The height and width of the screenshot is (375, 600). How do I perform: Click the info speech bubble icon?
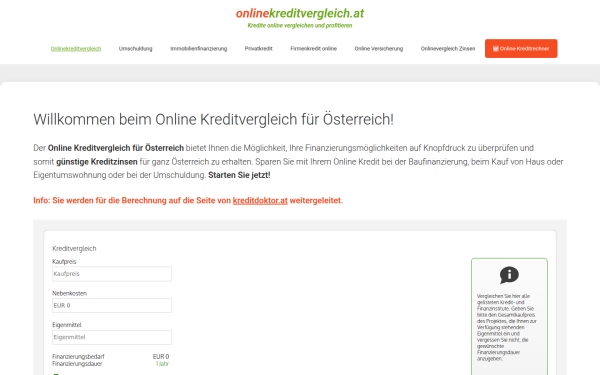click(509, 275)
